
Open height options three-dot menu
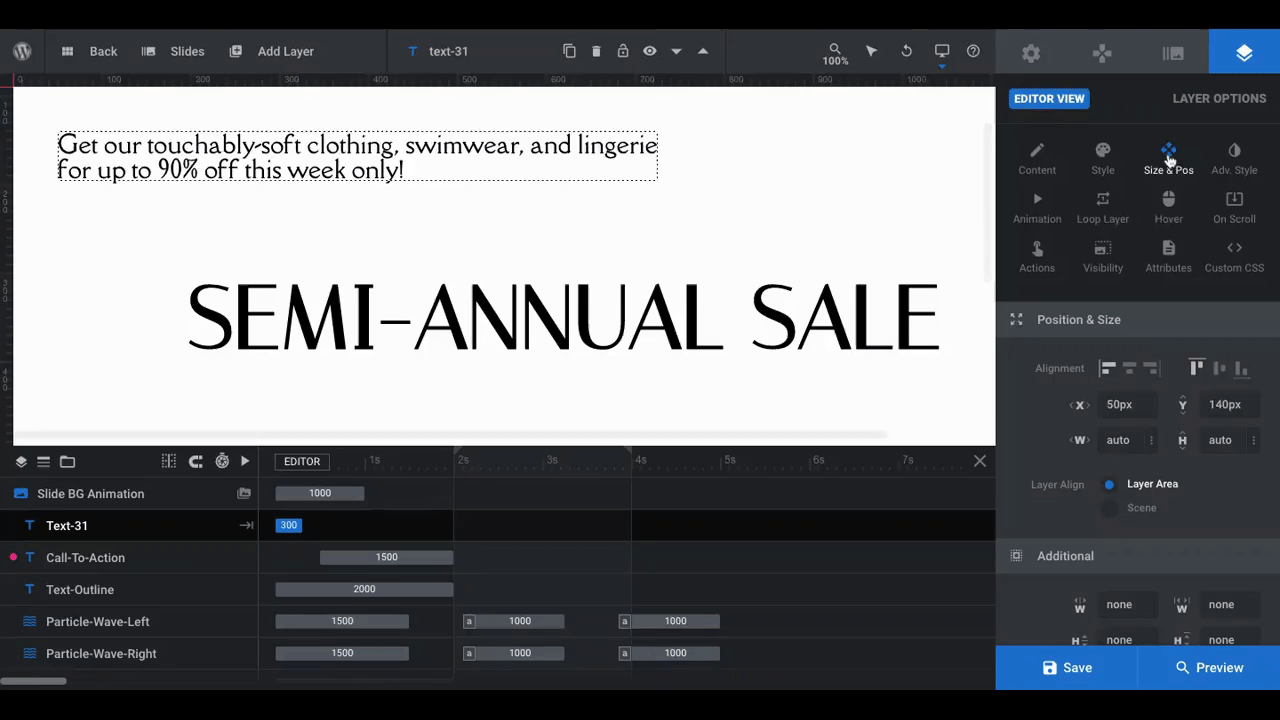pyautogui.click(x=1254, y=440)
